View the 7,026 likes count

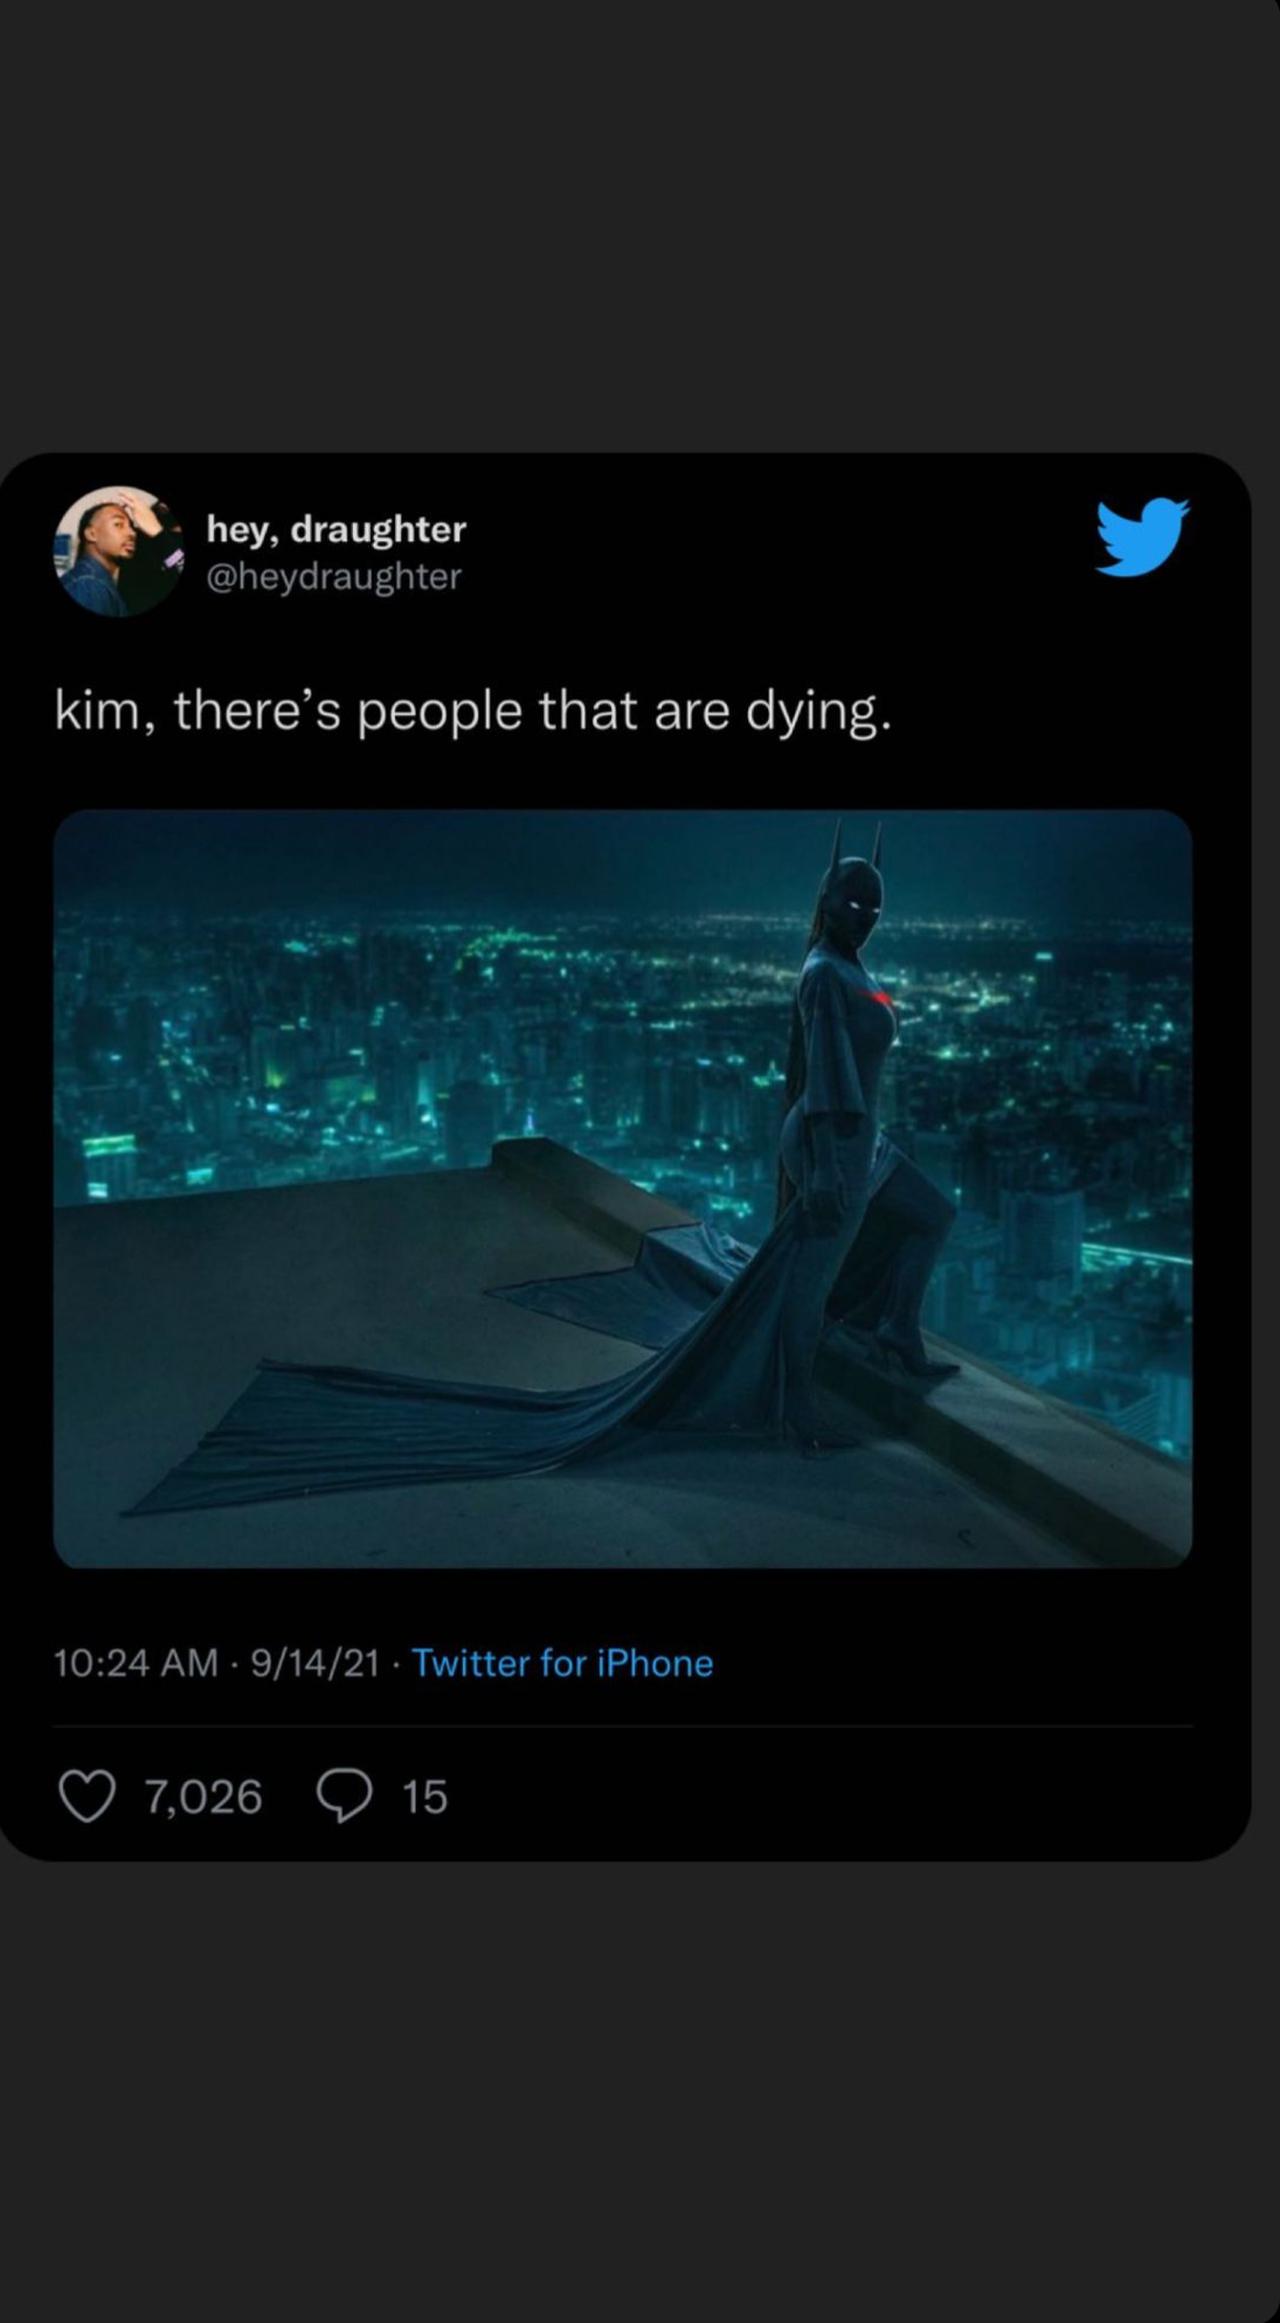click(x=203, y=1797)
